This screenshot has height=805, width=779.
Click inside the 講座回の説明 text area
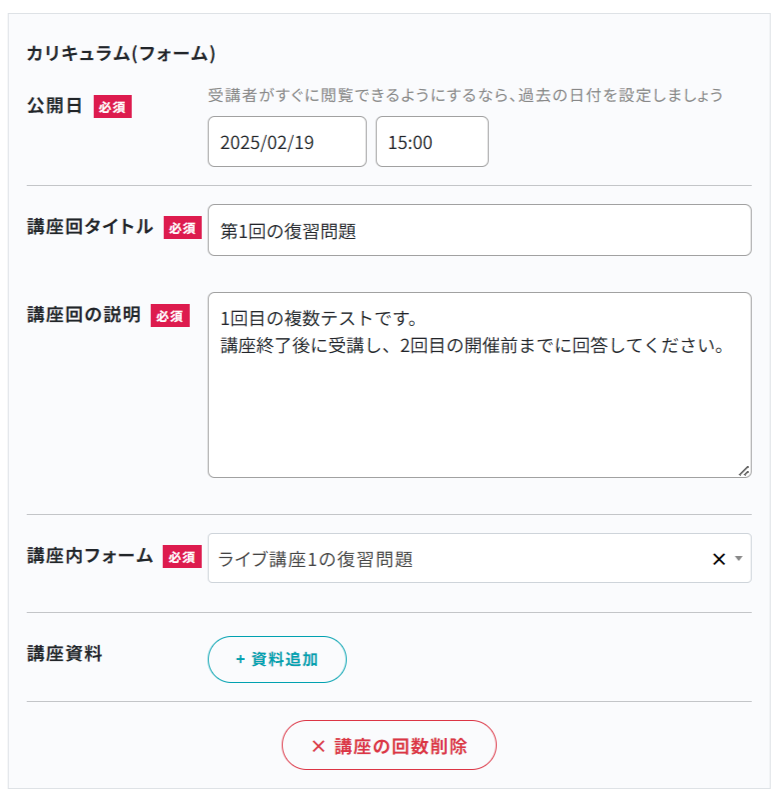coord(479,400)
